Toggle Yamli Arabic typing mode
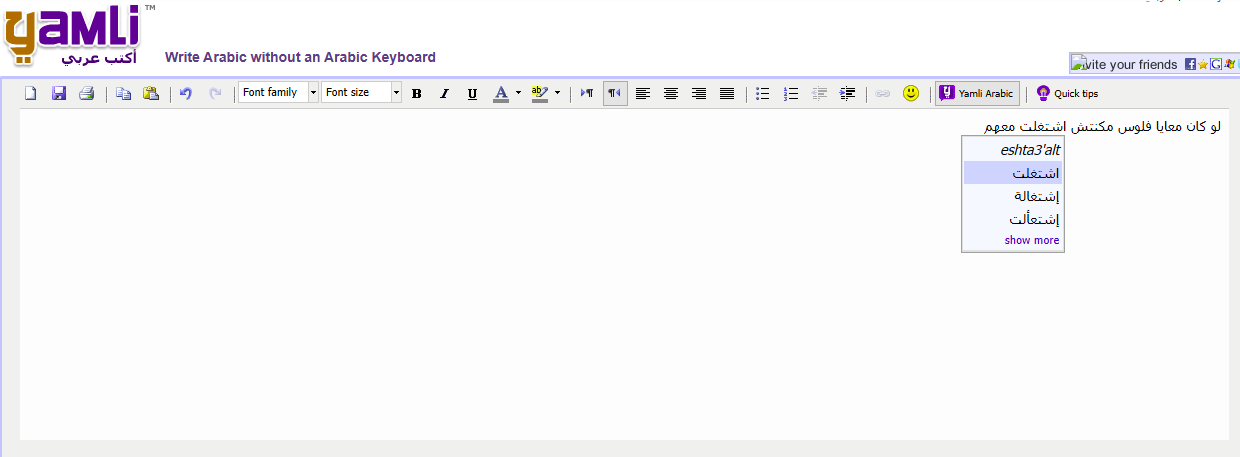 [977, 93]
